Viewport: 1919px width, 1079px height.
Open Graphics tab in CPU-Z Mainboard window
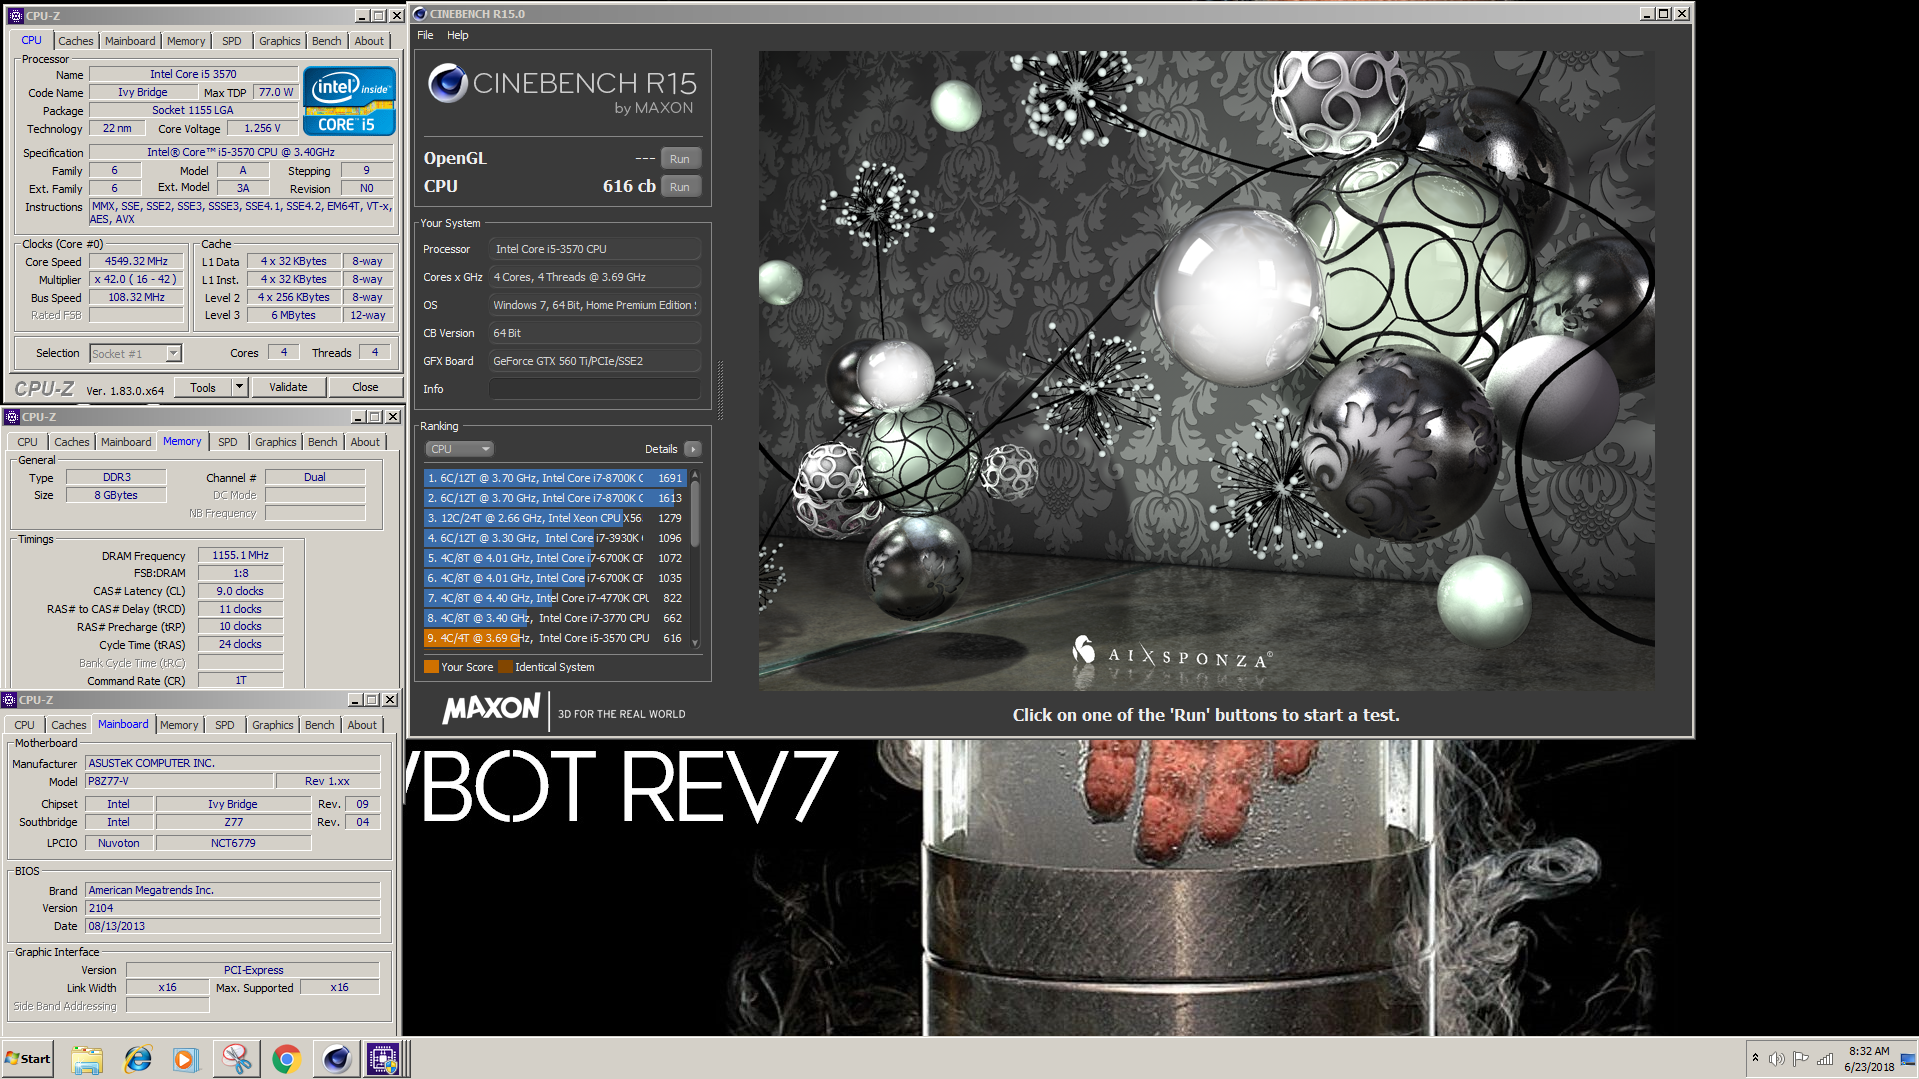point(272,725)
